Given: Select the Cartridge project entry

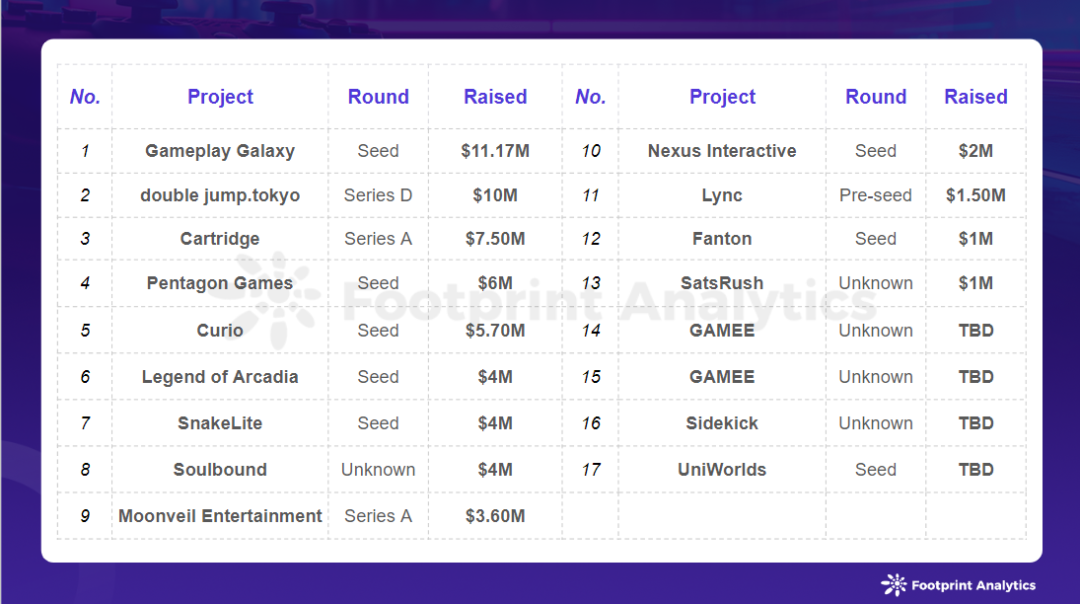Looking at the screenshot, I should 220,239.
